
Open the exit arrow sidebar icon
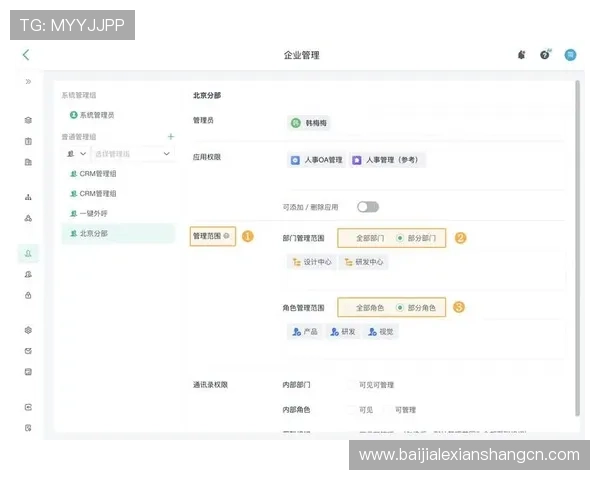[x=28, y=407]
